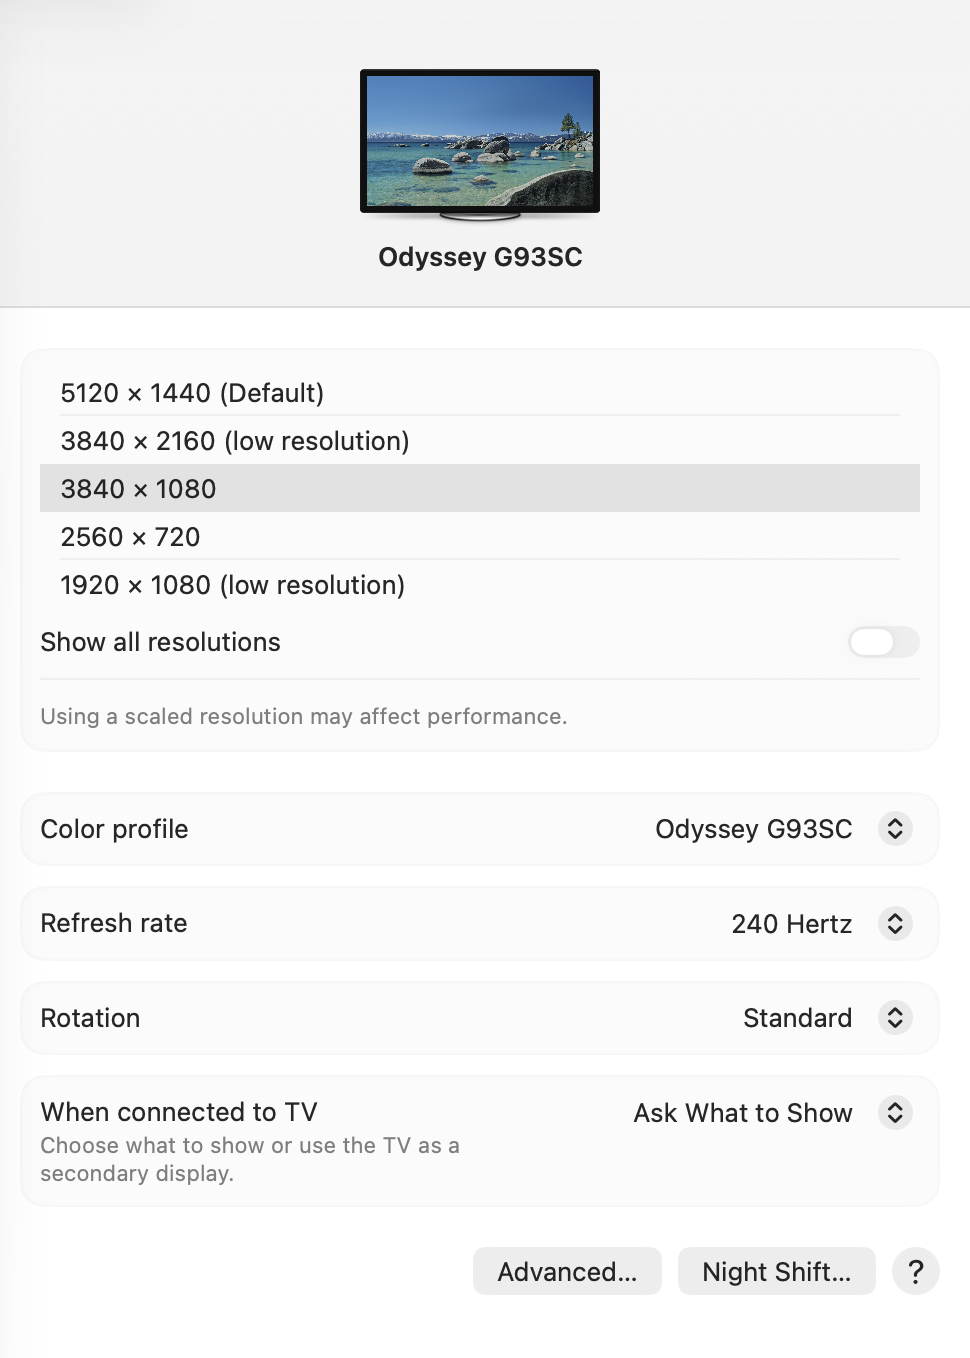Click the Odyssey G93SC color profile value
This screenshot has height=1358, width=970.
(754, 829)
